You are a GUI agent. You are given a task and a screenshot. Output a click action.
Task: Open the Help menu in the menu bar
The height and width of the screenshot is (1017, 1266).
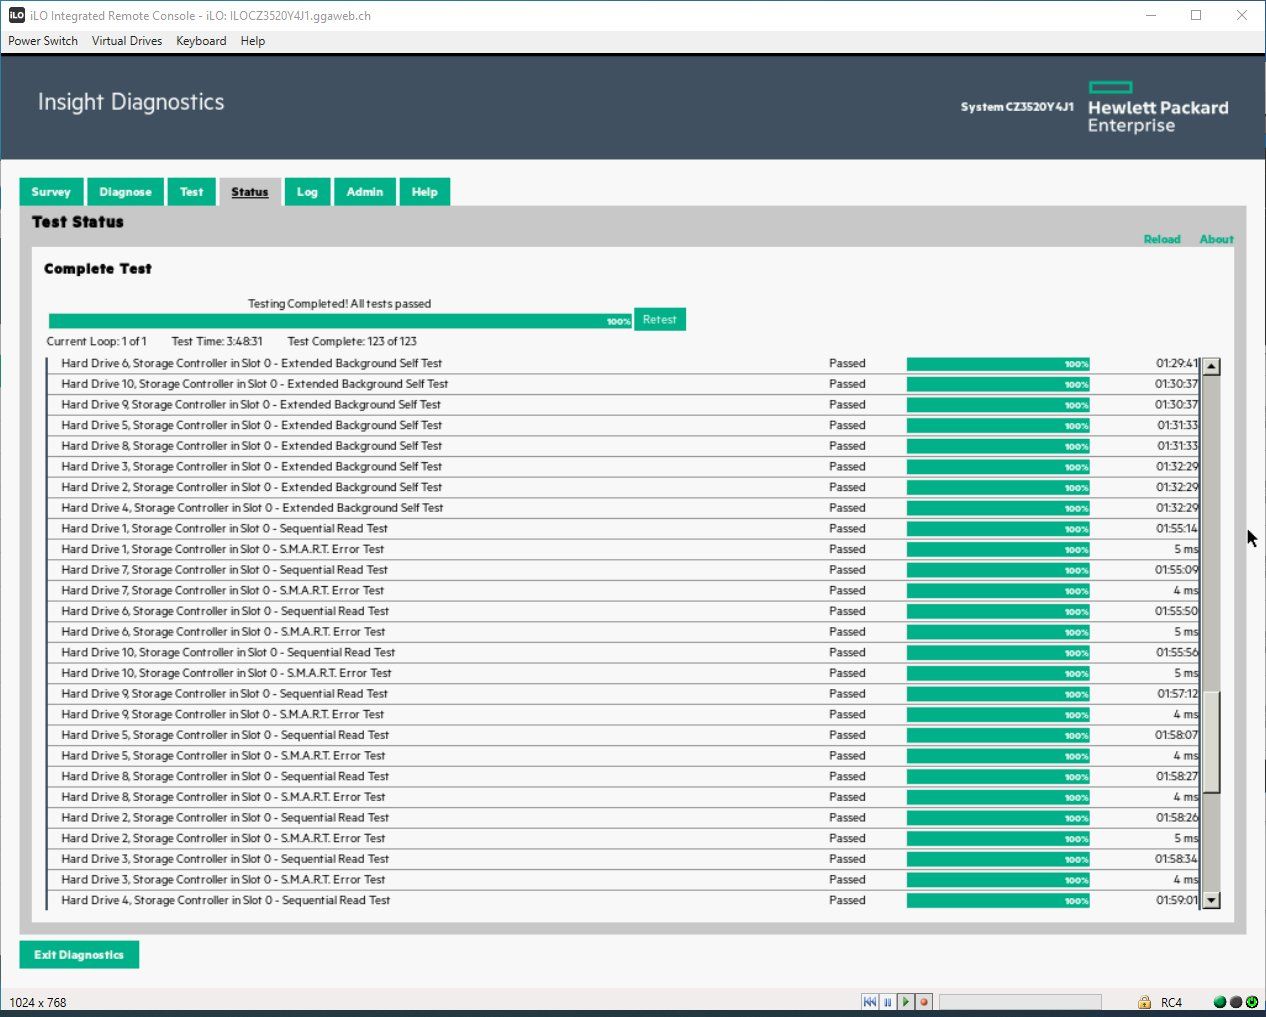tap(253, 41)
